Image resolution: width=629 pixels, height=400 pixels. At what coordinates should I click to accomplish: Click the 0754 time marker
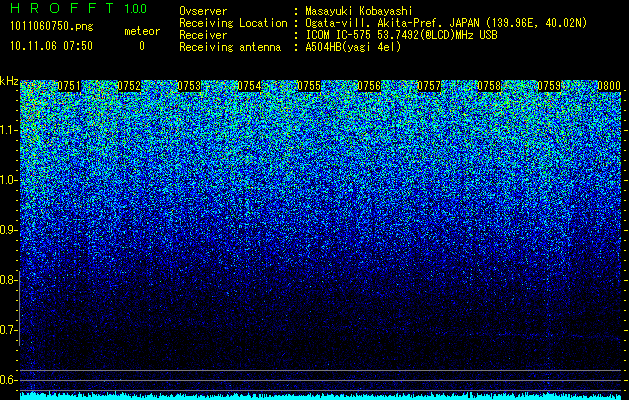click(249, 86)
